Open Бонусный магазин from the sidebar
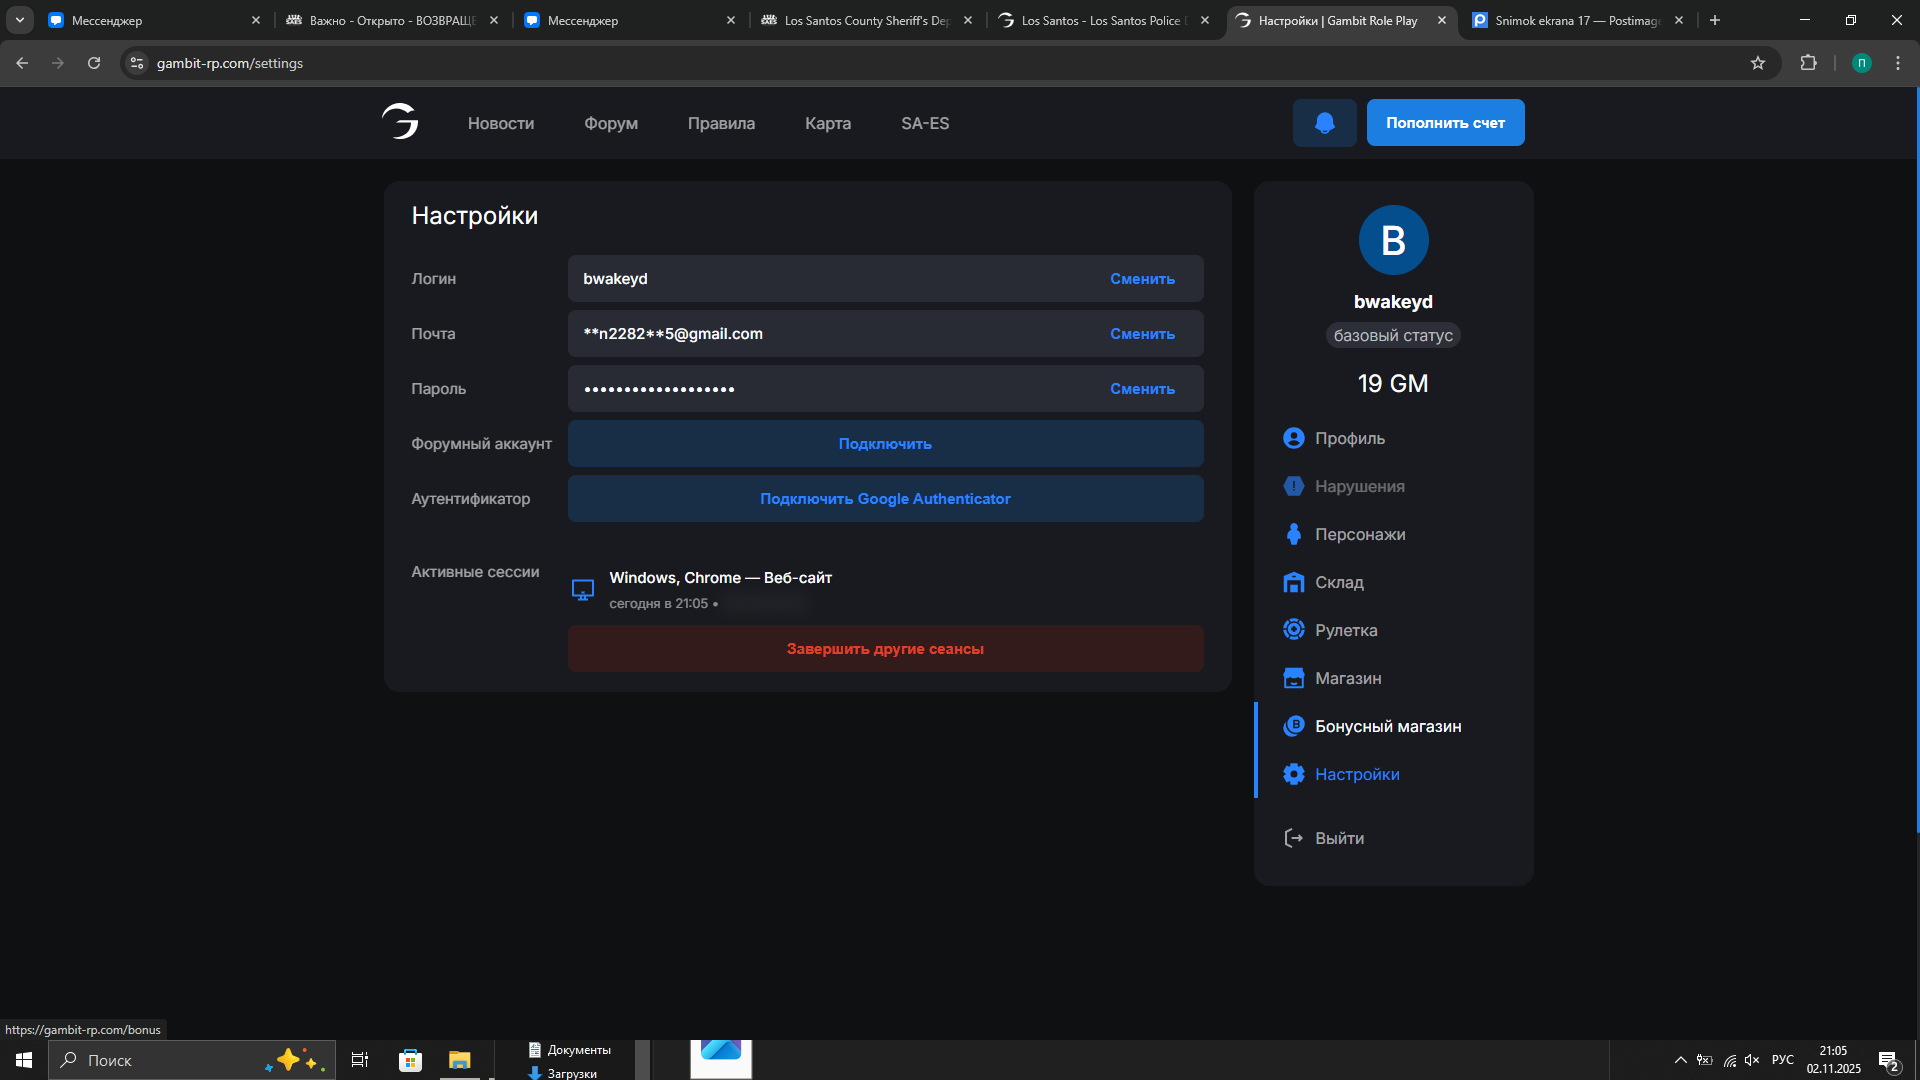 pos(1387,726)
